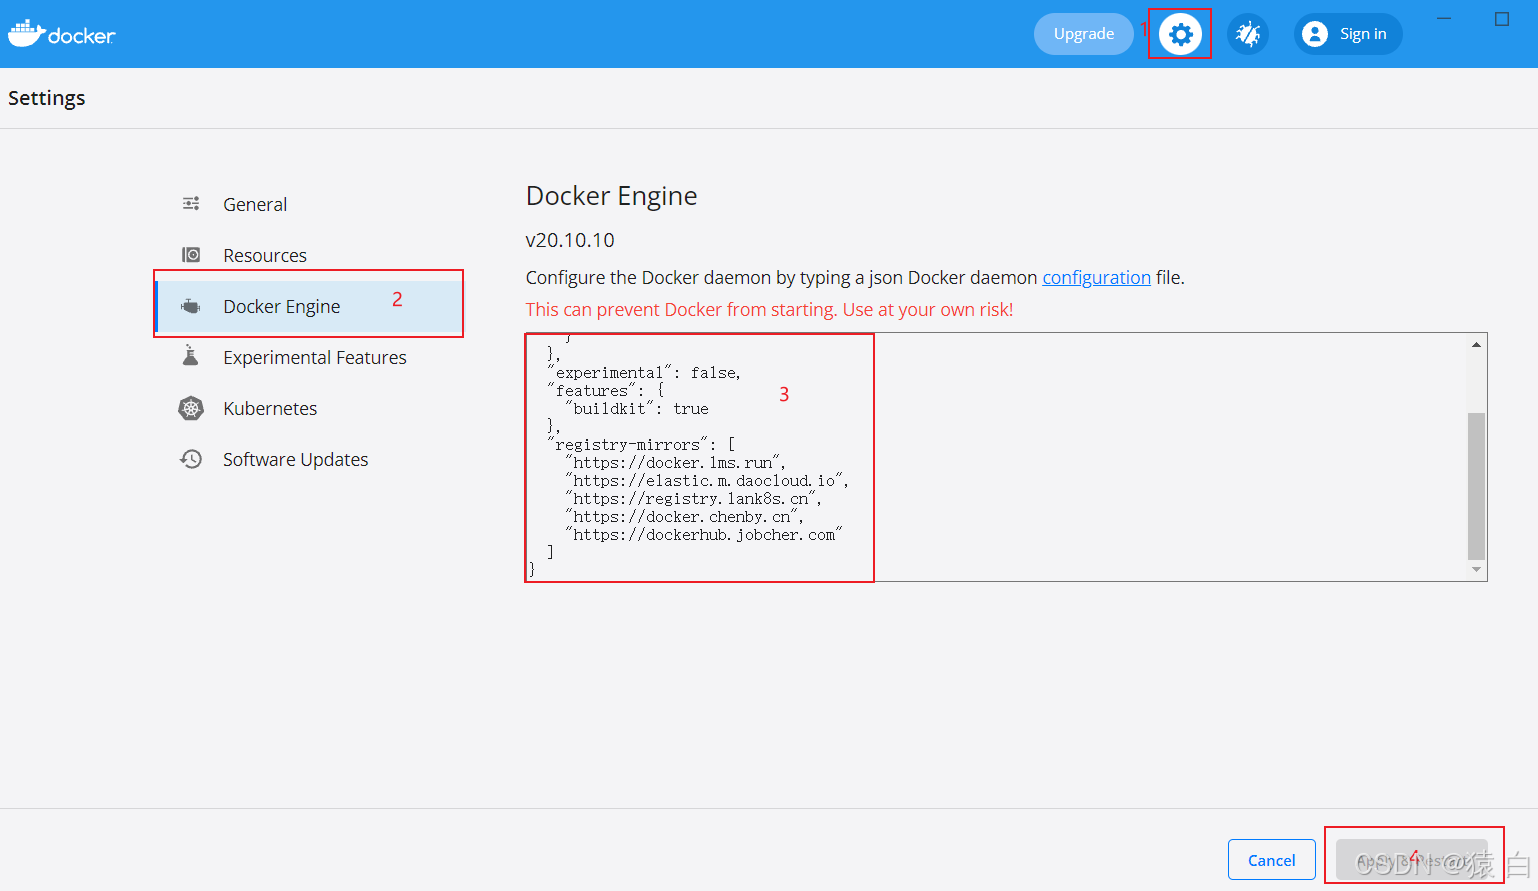This screenshot has width=1538, height=891.
Task: Select the Docker Engine section
Action: tap(310, 306)
